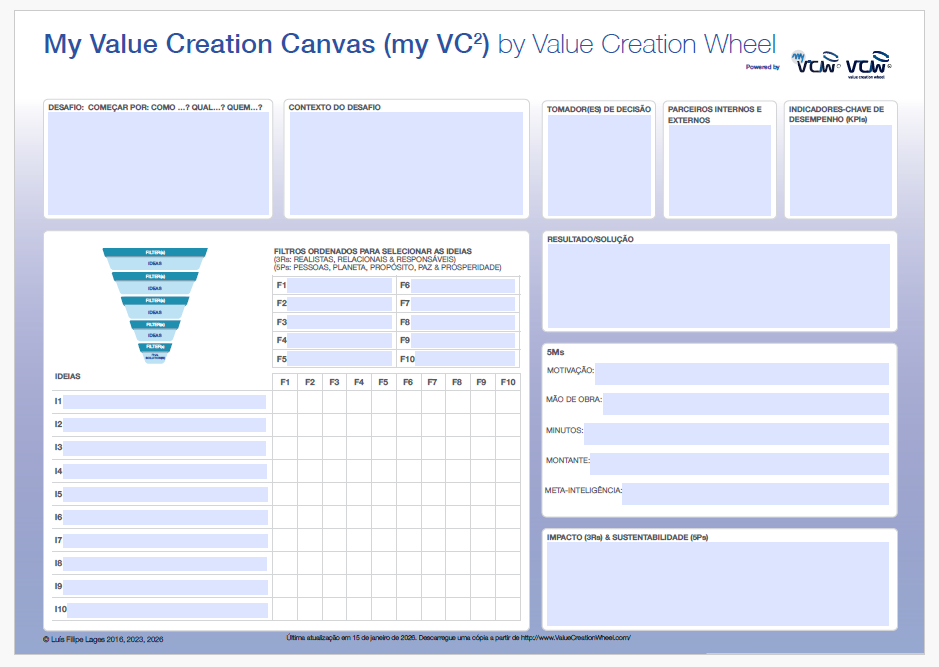The image size is (939, 667).
Task: Click the MONTANTE input field
Action: coord(739,463)
